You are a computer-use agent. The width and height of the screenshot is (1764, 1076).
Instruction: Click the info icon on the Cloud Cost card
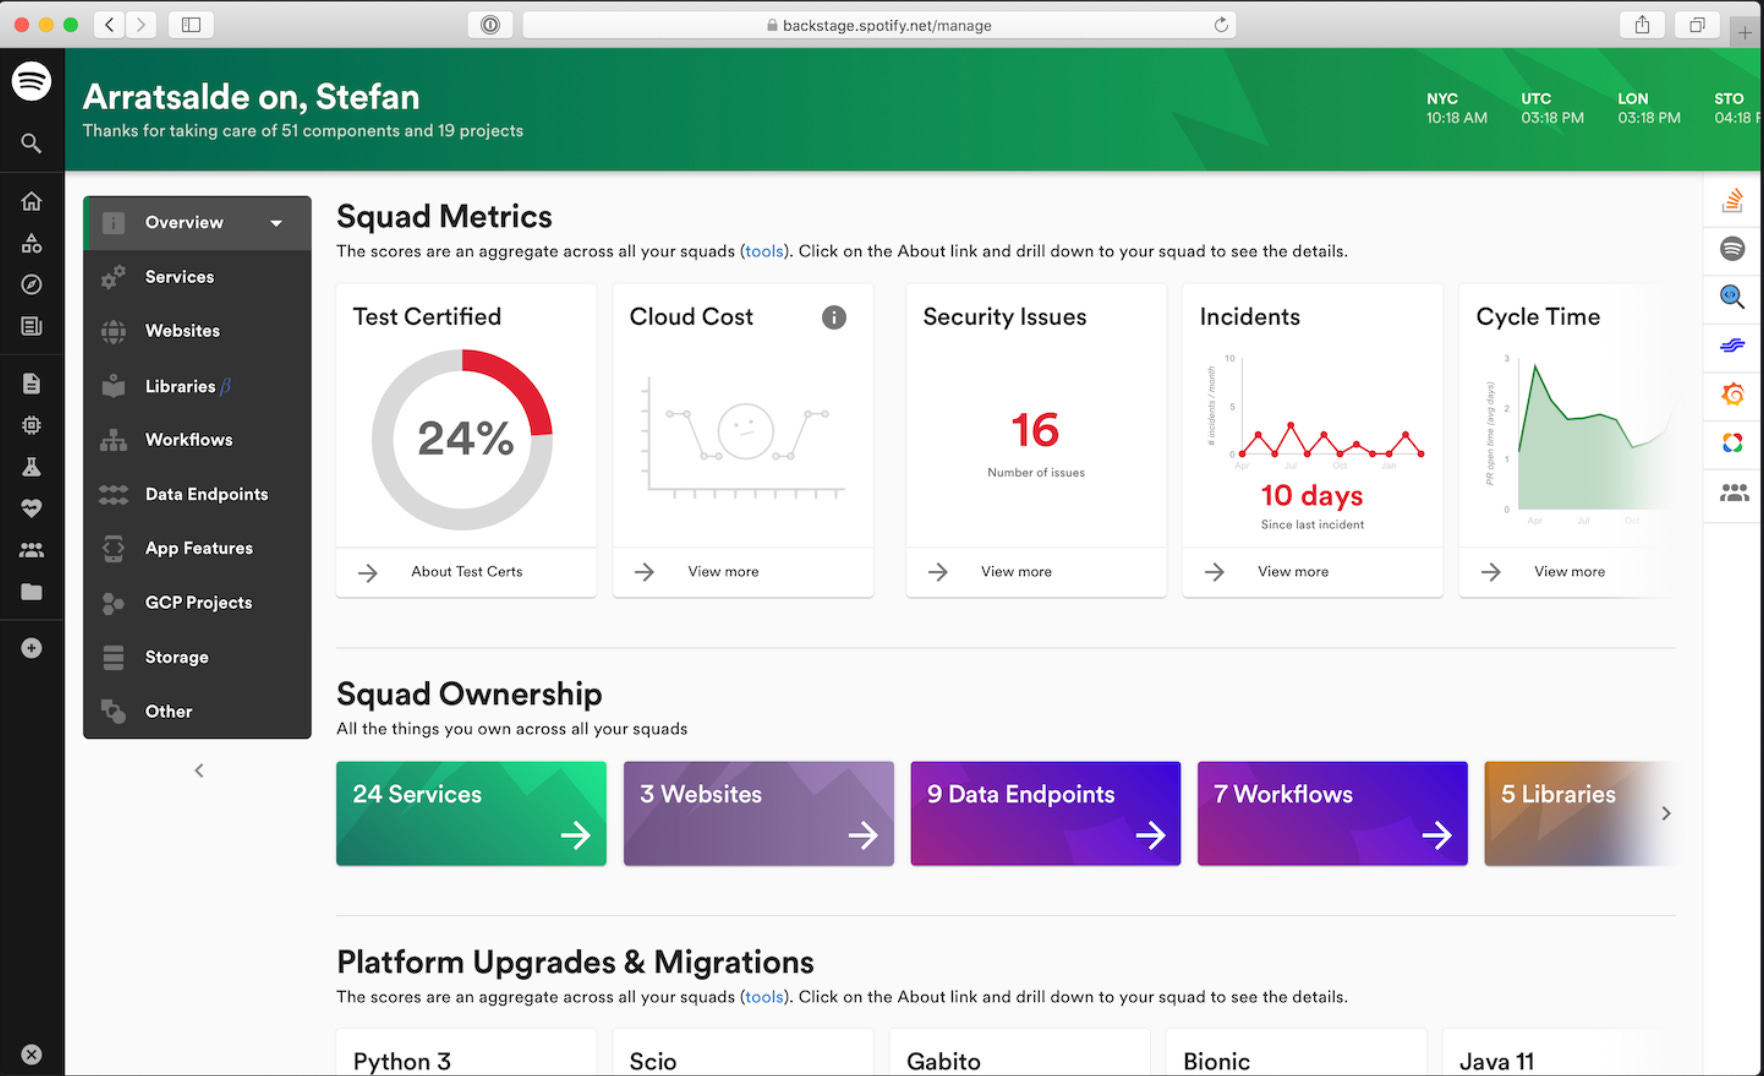[834, 317]
